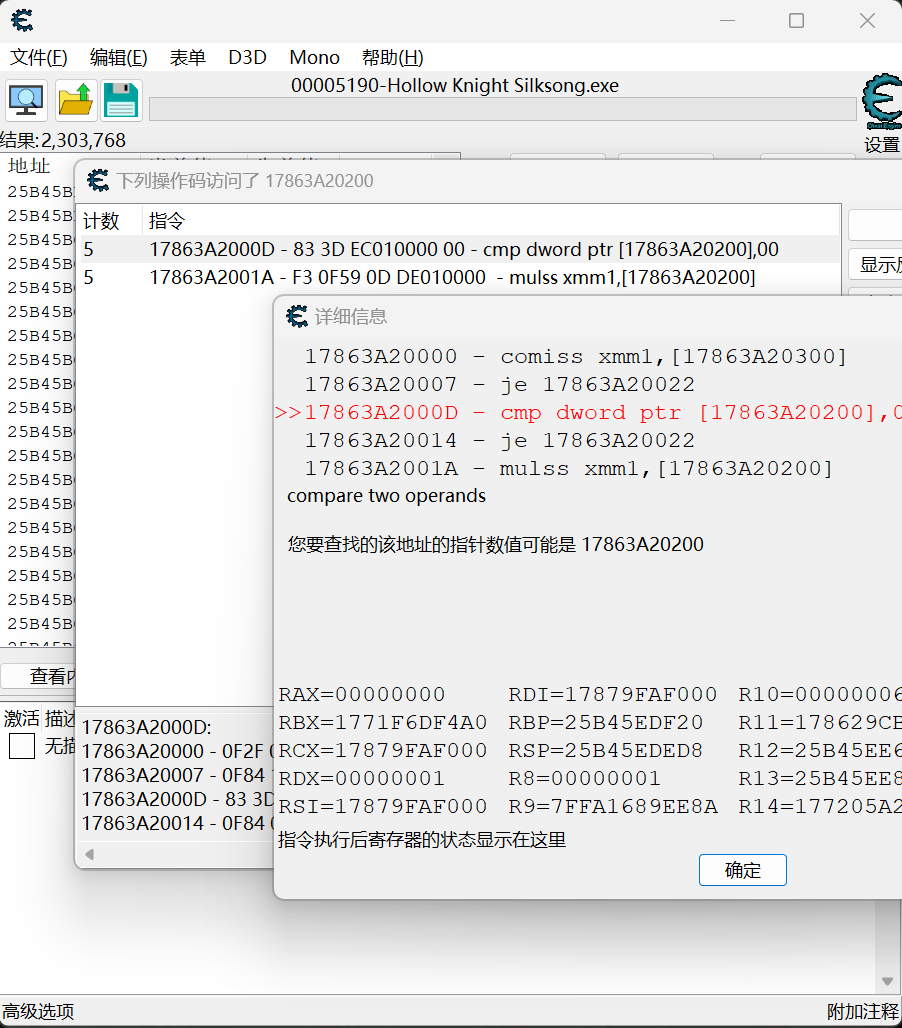The width and height of the screenshot is (902, 1028).
Task: Click the RDI=17879FAF000 register value
Action: [x=613, y=694]
